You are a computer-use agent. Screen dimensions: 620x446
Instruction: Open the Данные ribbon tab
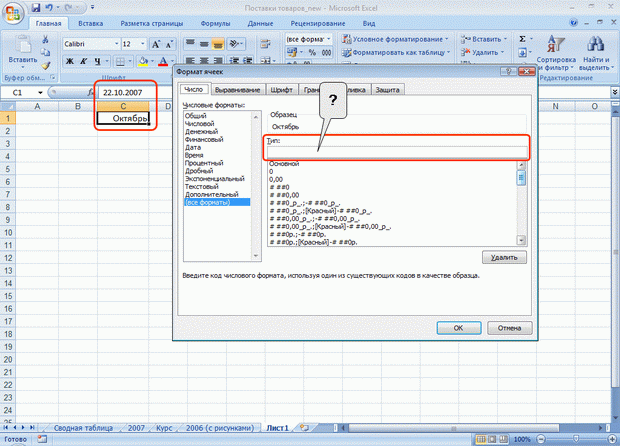coord(260,23)
